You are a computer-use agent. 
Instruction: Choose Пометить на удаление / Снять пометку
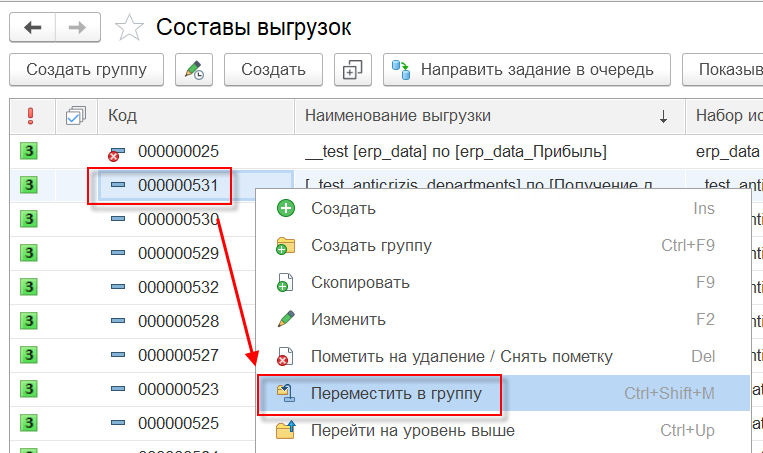pyautogui.click(x=461, y=357)
